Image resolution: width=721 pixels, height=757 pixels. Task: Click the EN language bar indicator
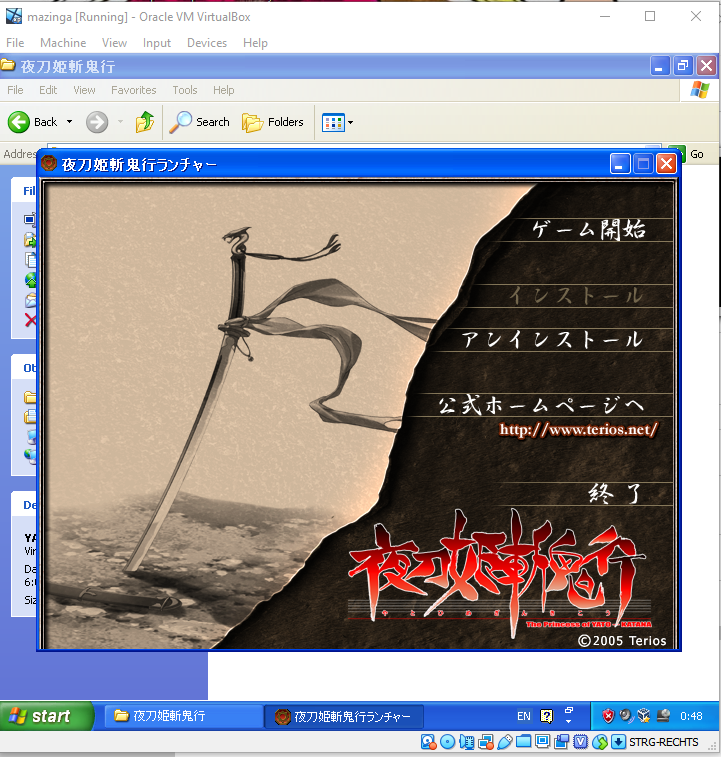tap(523, 716)
